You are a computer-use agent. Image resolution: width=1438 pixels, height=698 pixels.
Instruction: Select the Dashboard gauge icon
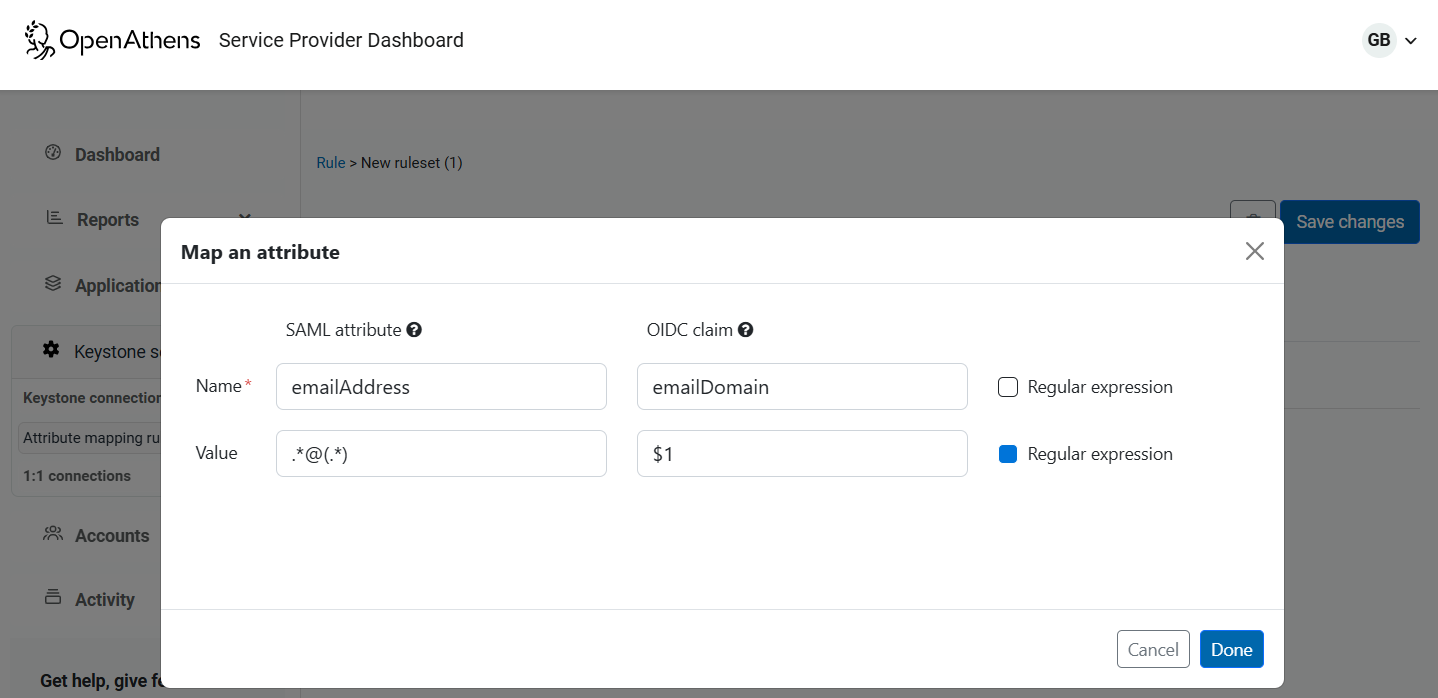pos(52,152)
